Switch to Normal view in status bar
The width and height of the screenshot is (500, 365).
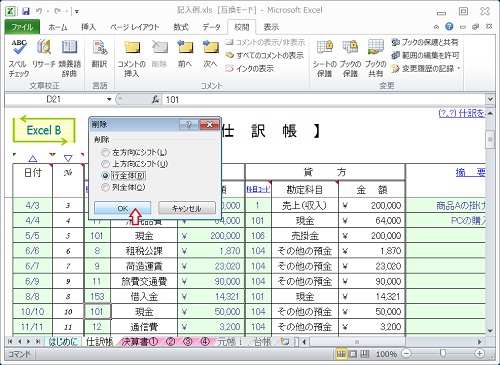tap(341, 354)
